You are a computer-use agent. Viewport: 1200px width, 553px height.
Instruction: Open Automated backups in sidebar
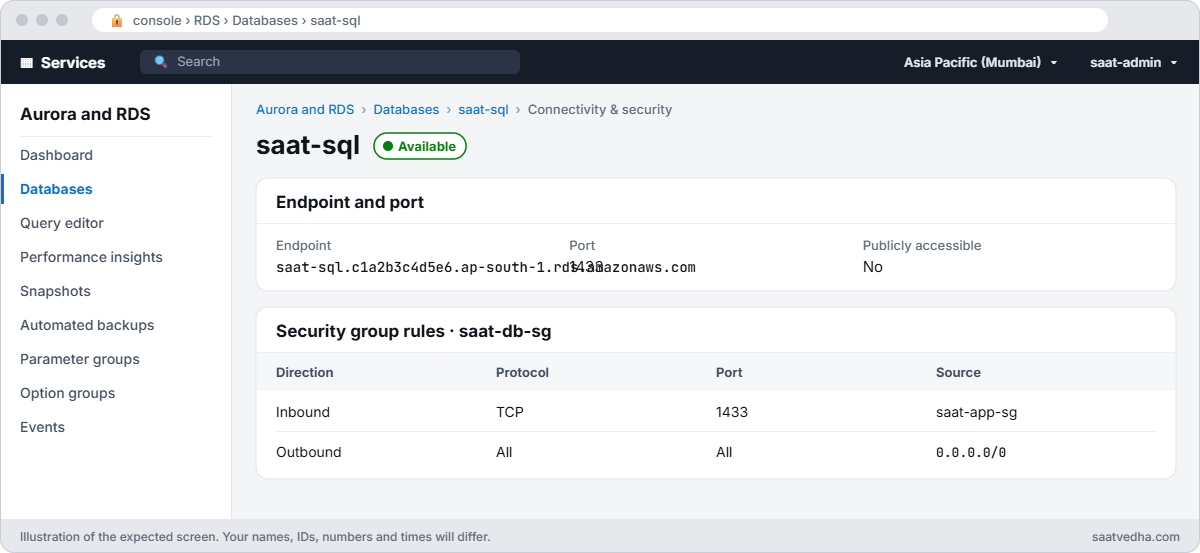click(x=87, y=325)
